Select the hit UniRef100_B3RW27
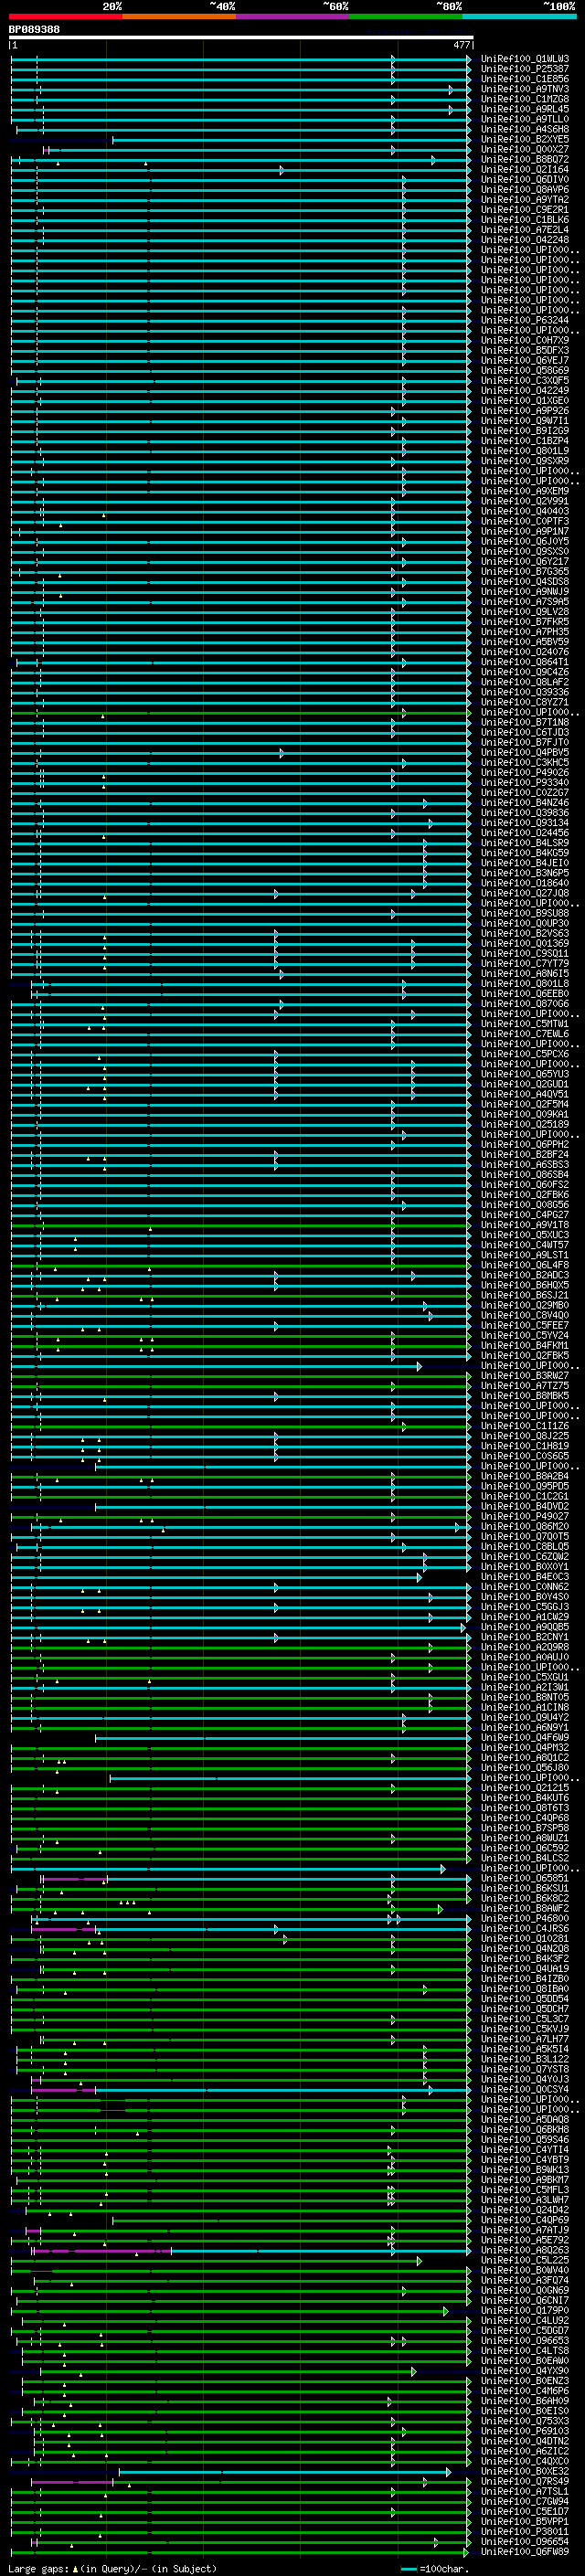 click(525, 1375)
